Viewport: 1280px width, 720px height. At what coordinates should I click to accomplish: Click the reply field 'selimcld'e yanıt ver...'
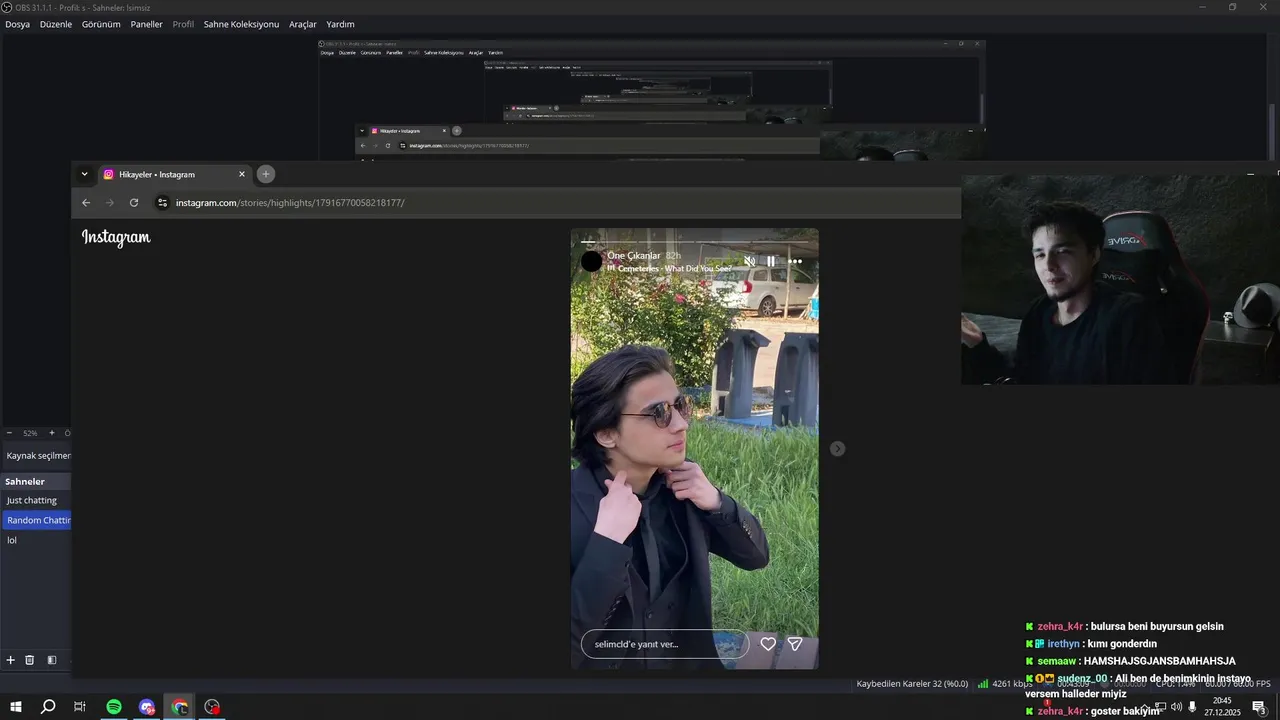click(x=665, y=644)
